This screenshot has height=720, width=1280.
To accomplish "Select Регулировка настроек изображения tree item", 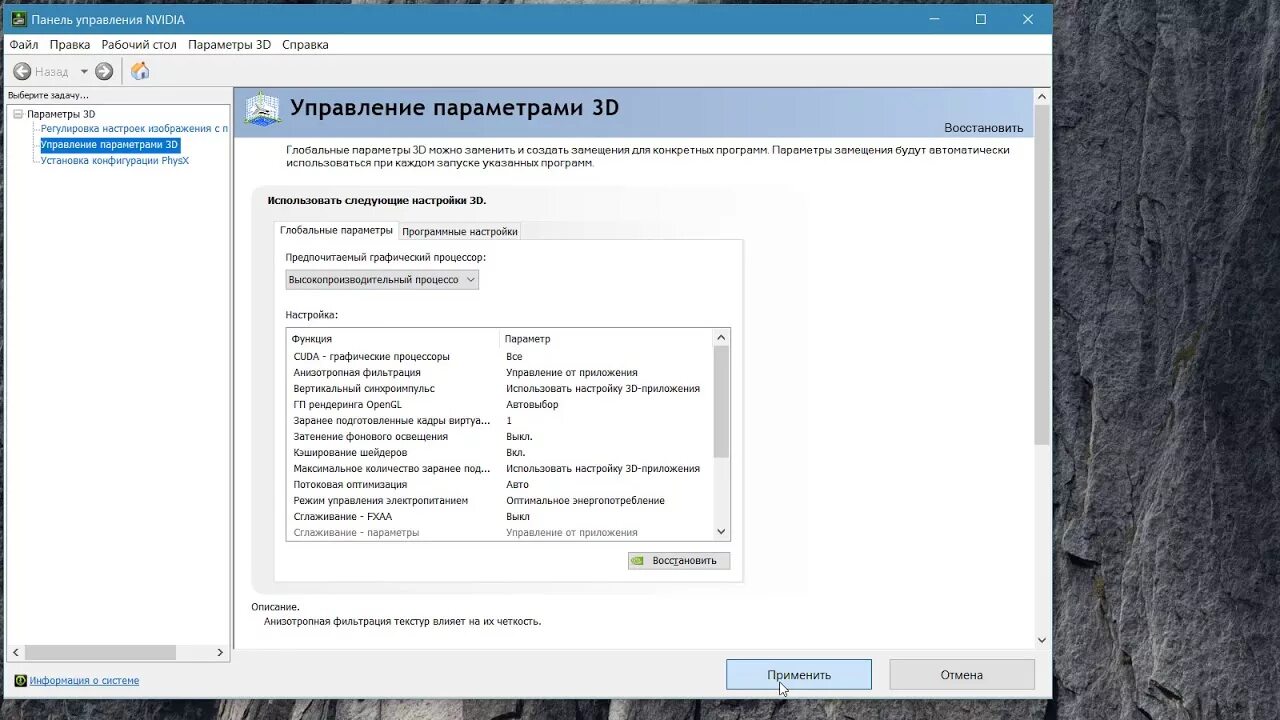I will [x=134, y=129].
